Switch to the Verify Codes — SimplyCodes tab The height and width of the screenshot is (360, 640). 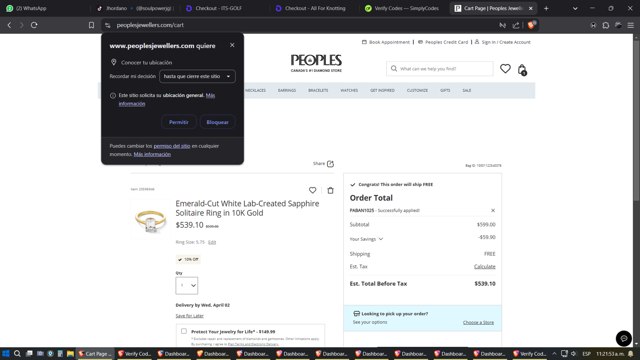pos(402,8)
